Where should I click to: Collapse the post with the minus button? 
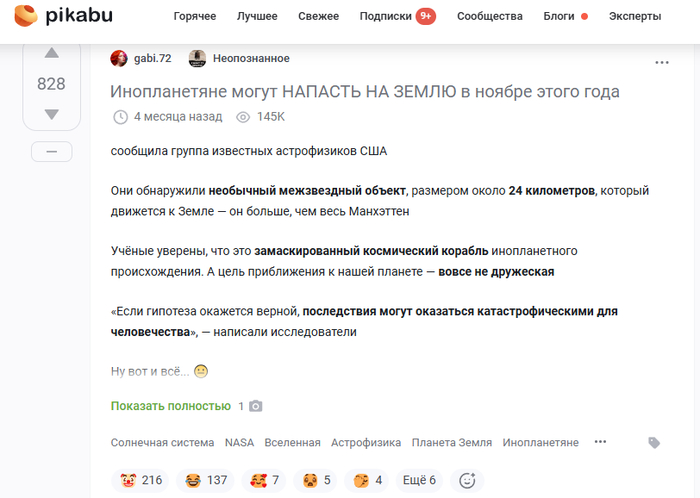tap(51, 151)
